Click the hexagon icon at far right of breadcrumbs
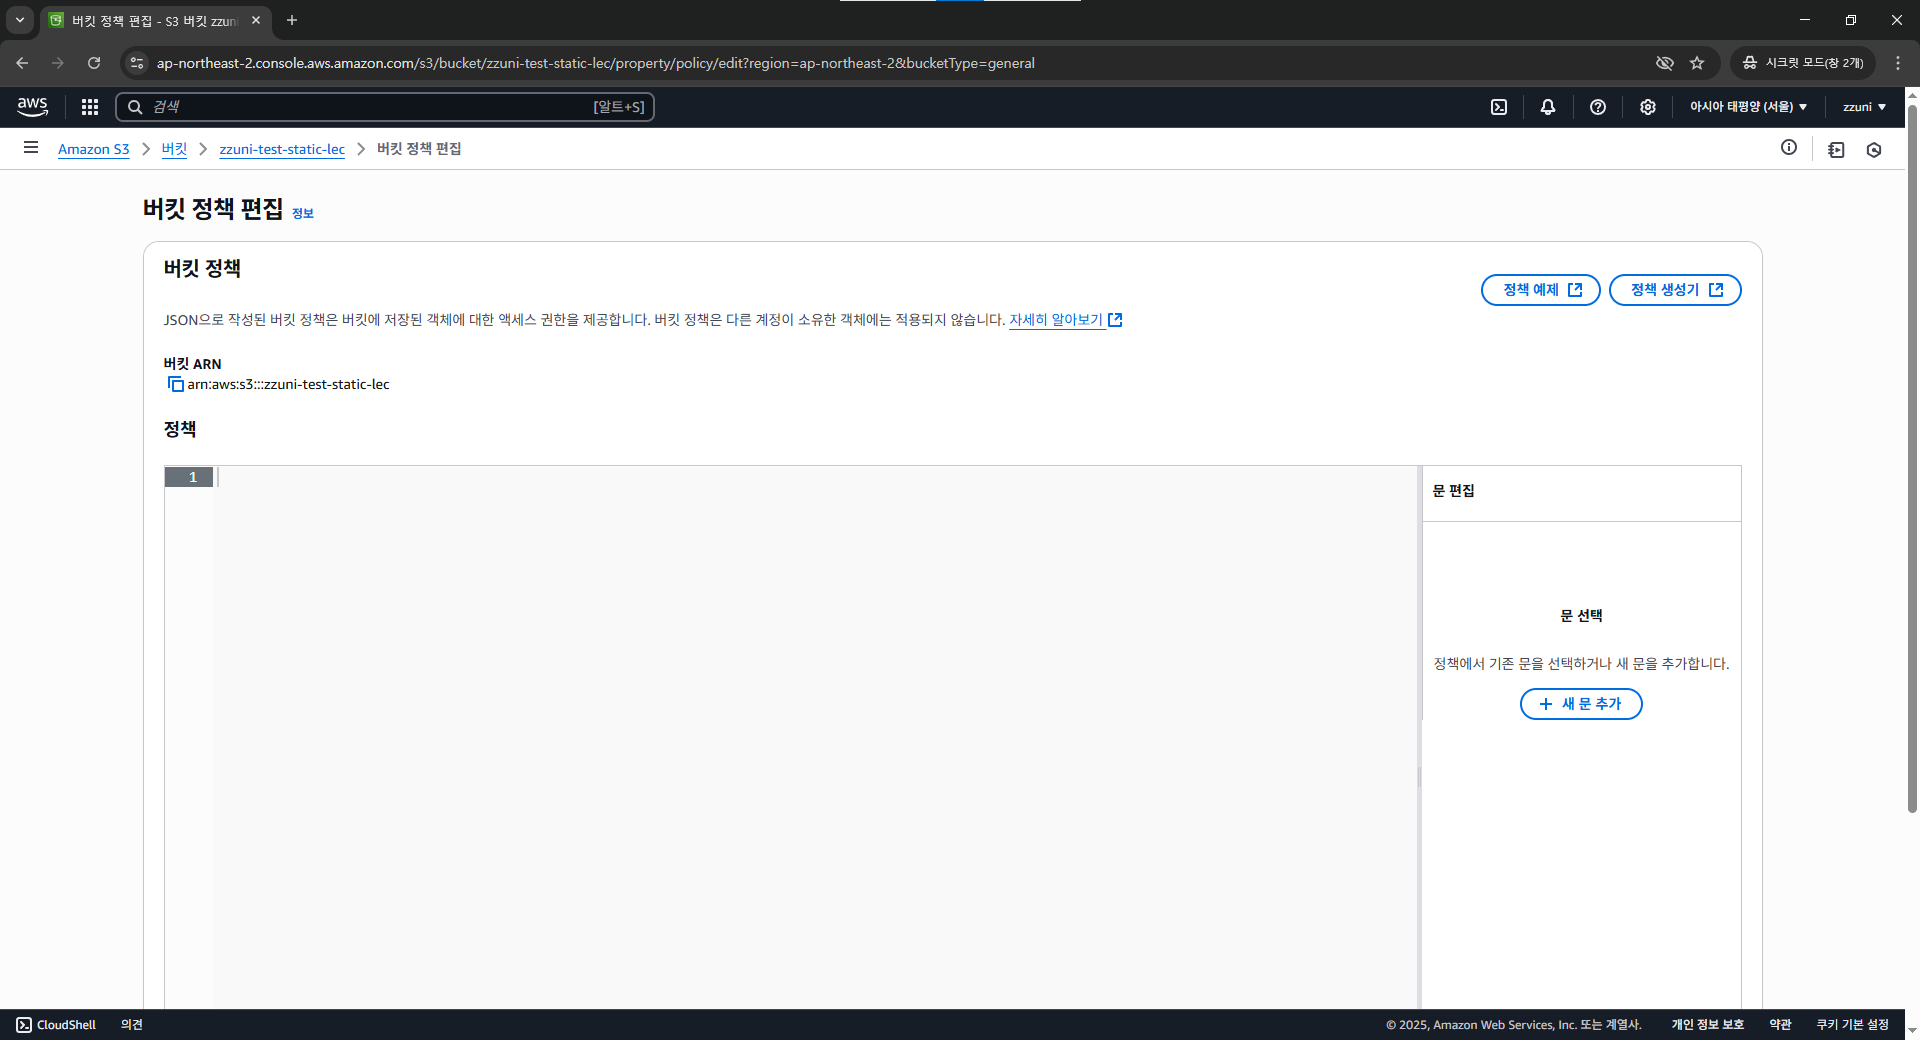 point(1874,150)
